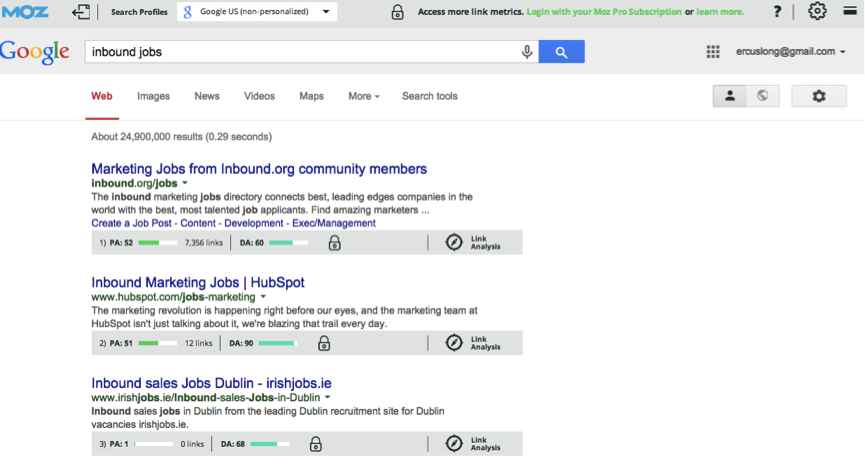865x464 pixels.
Task: Open Marketing Jobs from Inbound.org result
Action: [259, 169]
